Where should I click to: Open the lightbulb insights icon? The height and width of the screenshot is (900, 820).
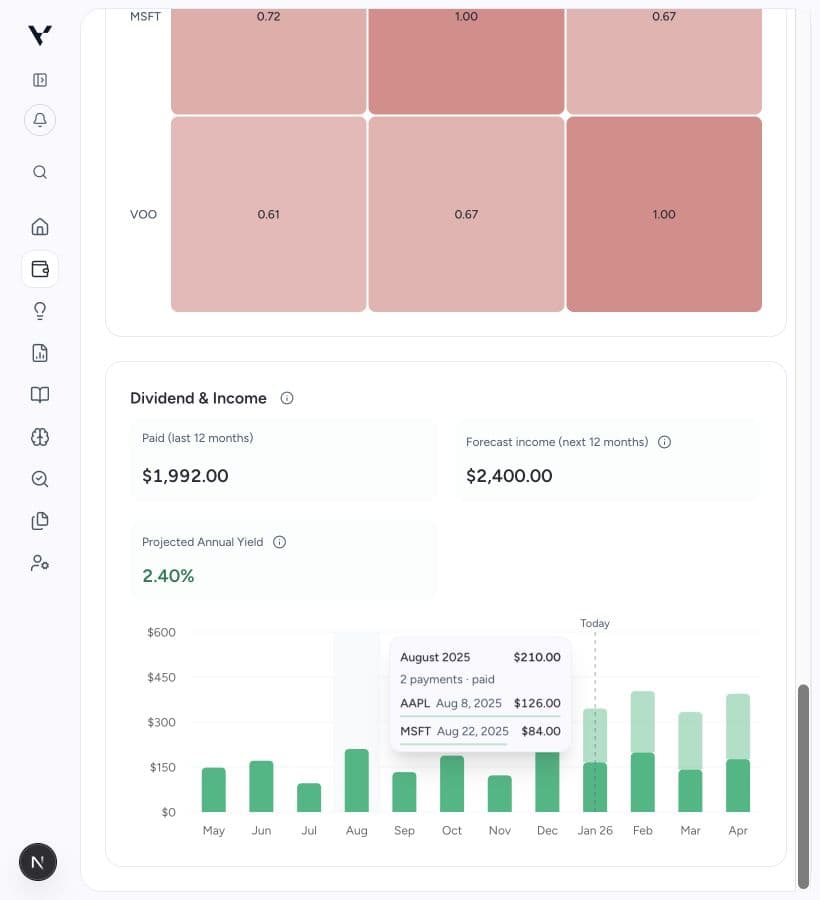coord(40,311)
